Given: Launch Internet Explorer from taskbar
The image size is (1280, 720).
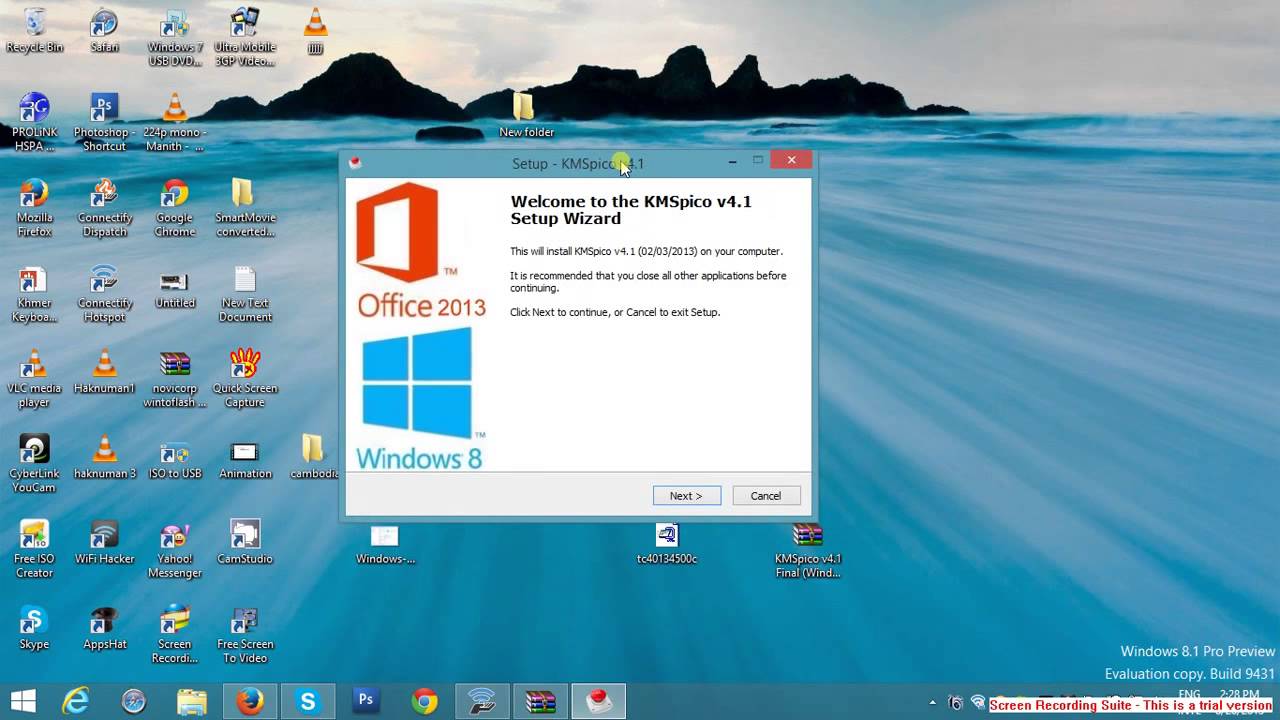Looking at the screenshot, I should 76,702.
